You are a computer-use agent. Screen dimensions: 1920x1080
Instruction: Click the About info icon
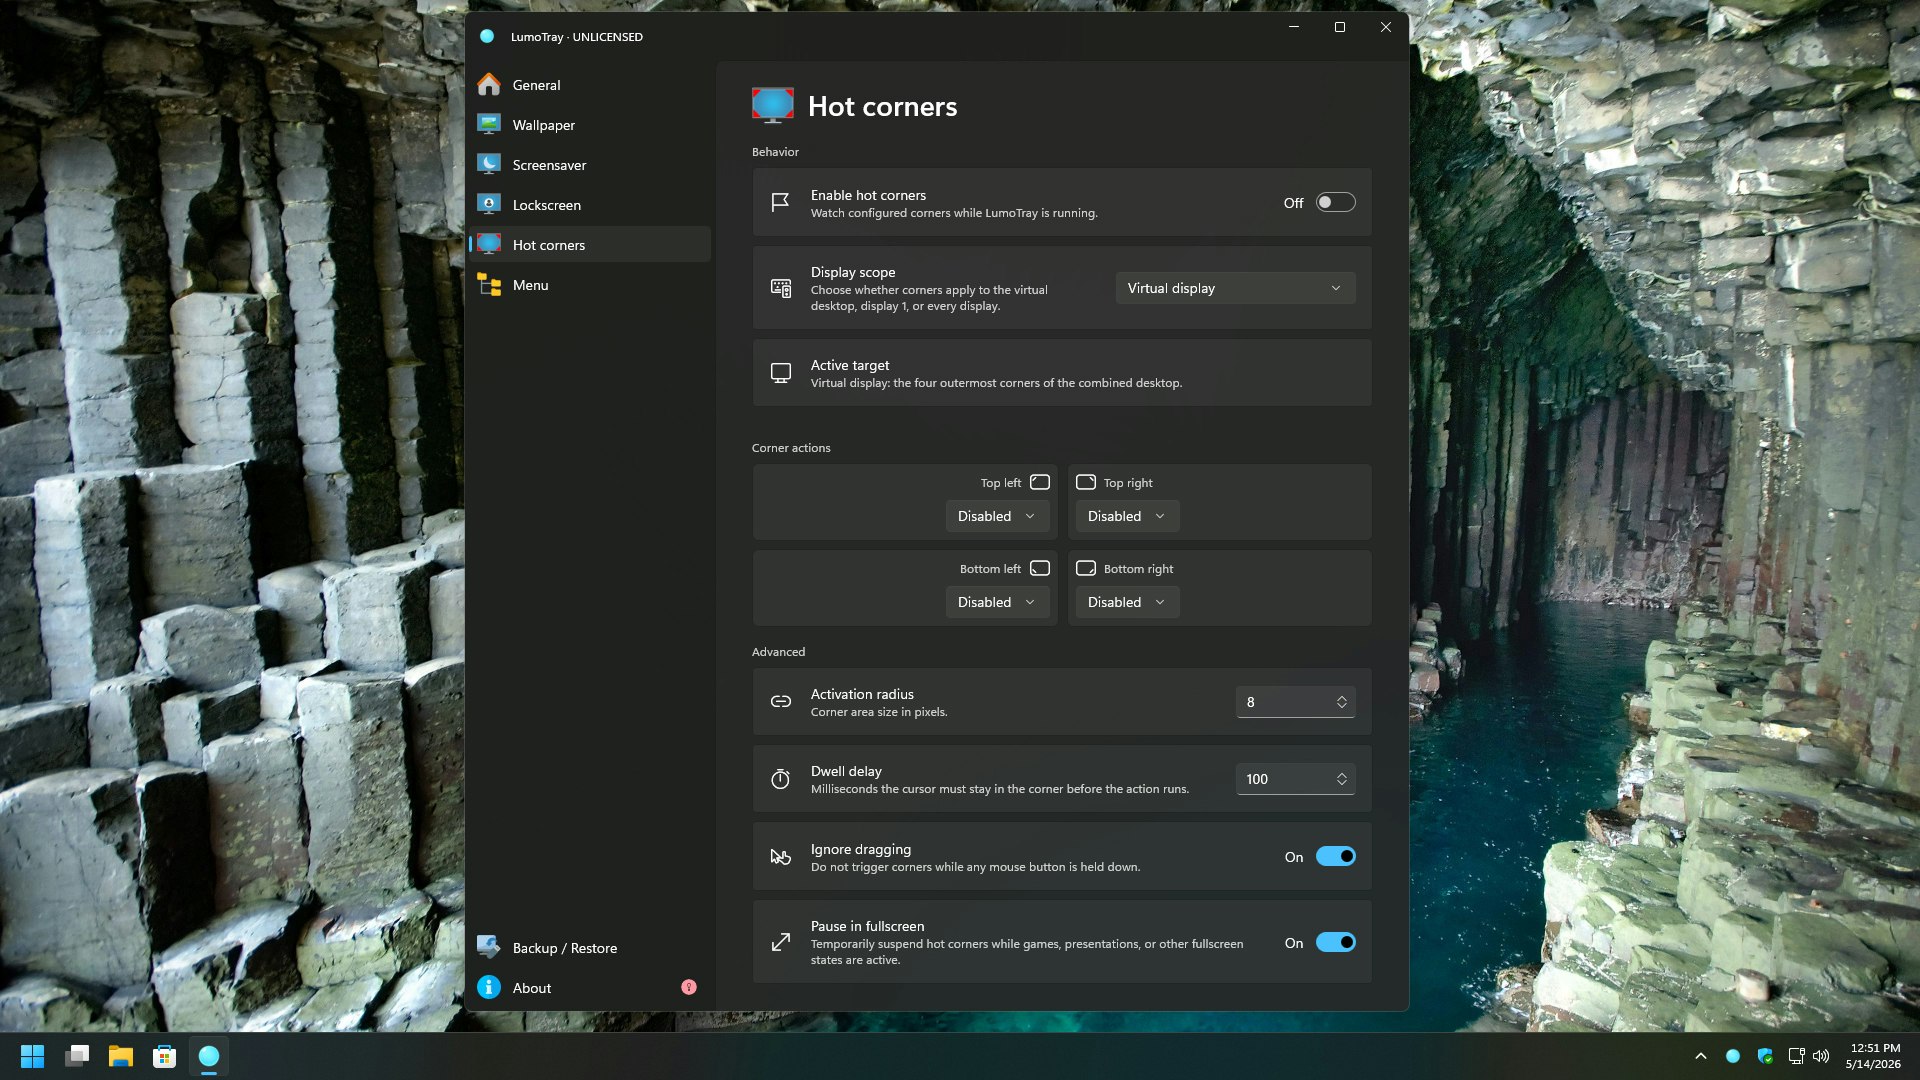pos(489,987)
